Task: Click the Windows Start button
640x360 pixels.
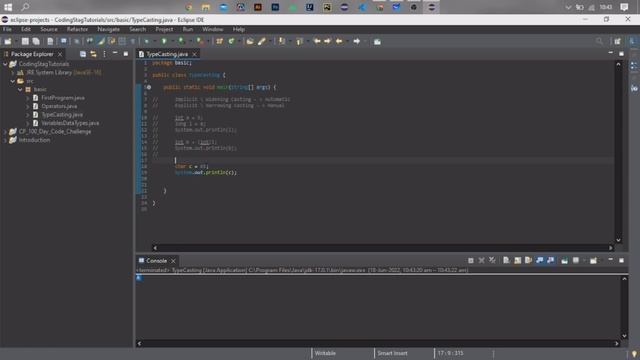Action: pos(8,7)
